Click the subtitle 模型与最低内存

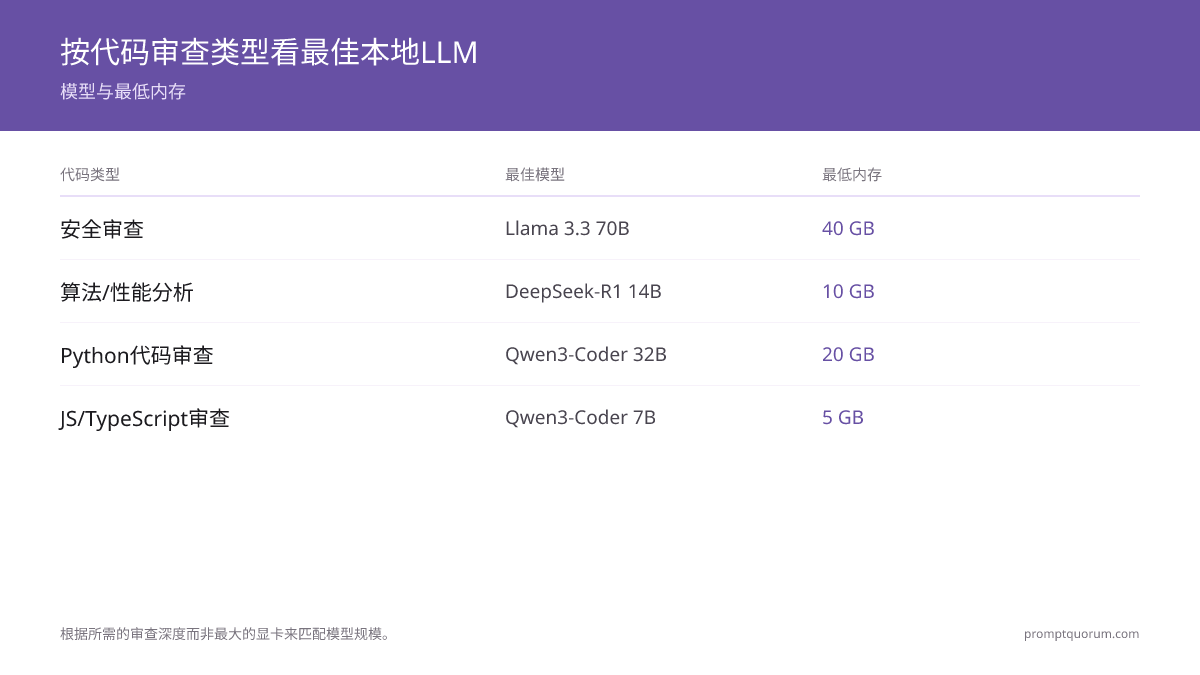(x=123, y=92)
